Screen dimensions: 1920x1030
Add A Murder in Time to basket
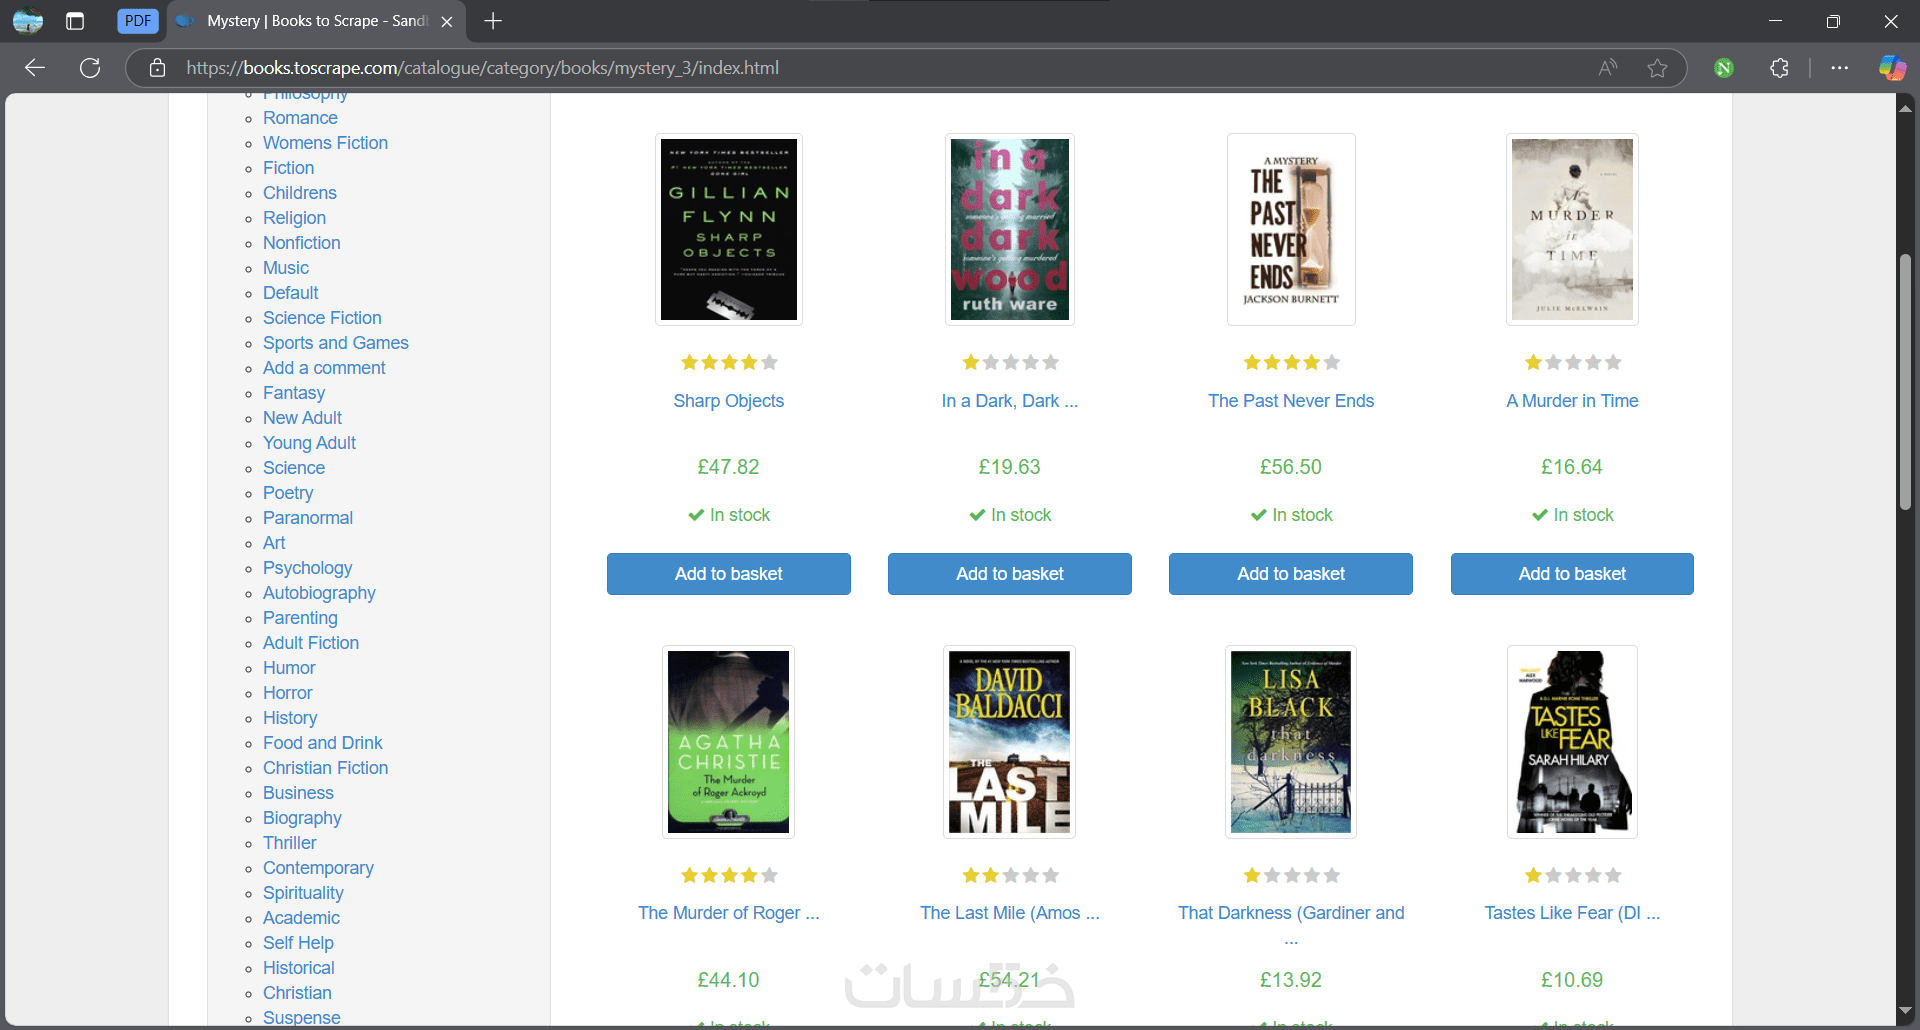1572,574
